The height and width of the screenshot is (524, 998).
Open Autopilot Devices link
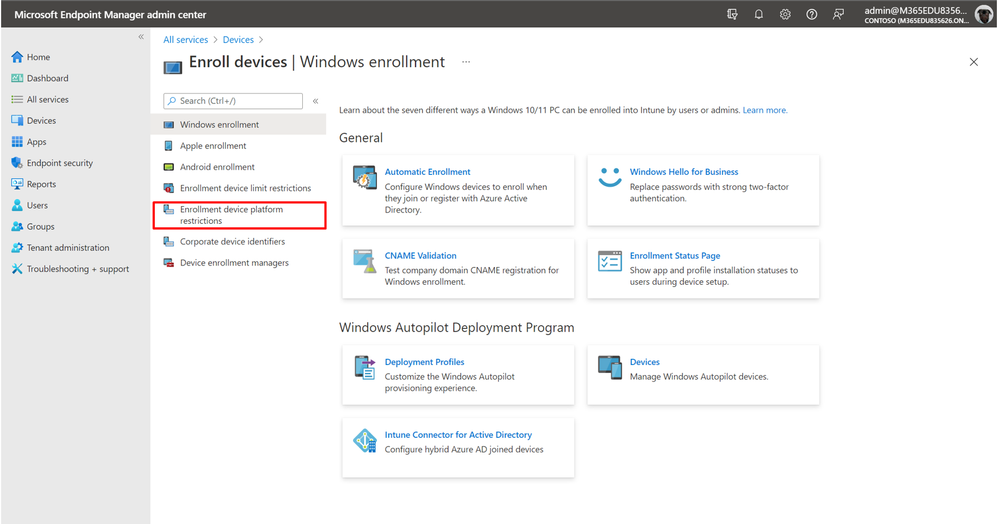tap(644, 362)
